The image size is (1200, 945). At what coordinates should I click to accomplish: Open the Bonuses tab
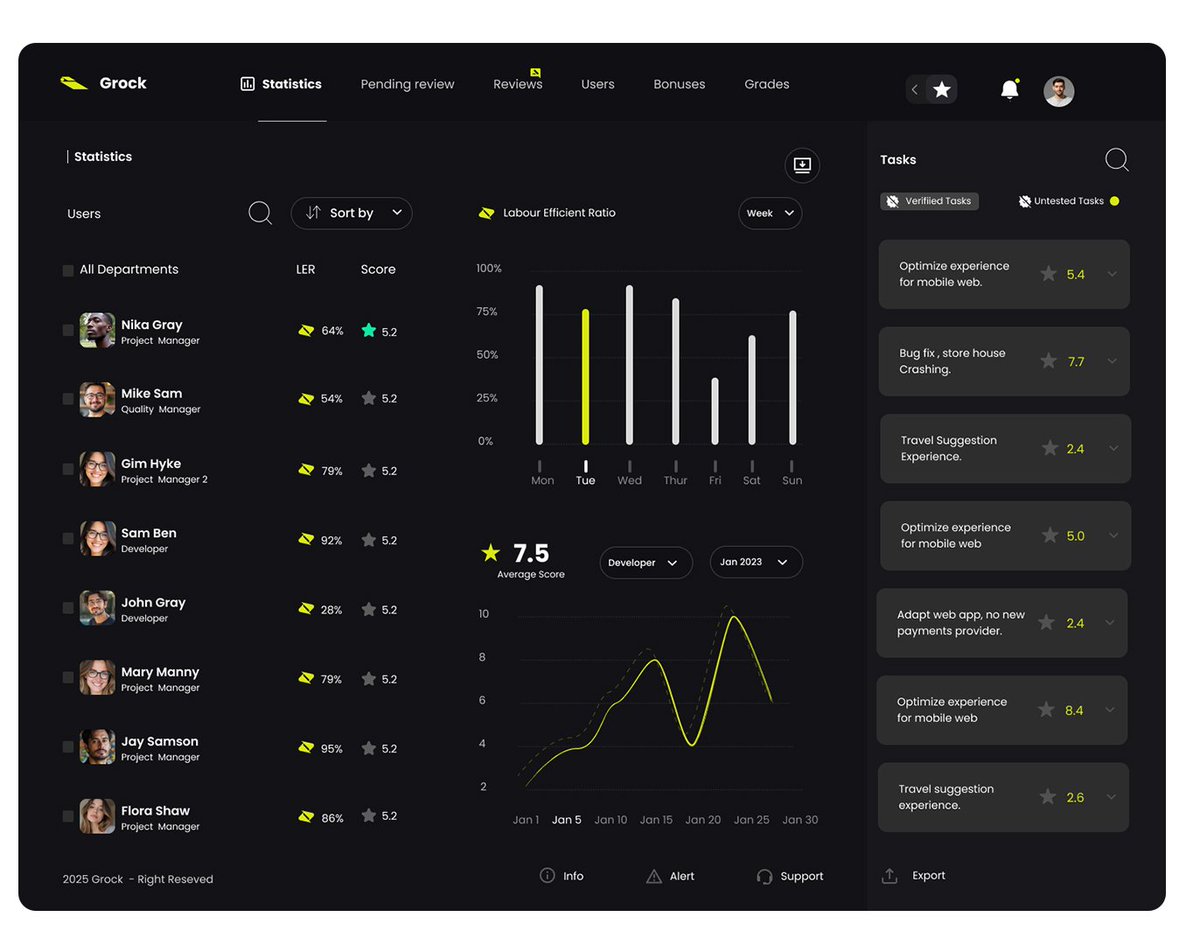(679, 84)
